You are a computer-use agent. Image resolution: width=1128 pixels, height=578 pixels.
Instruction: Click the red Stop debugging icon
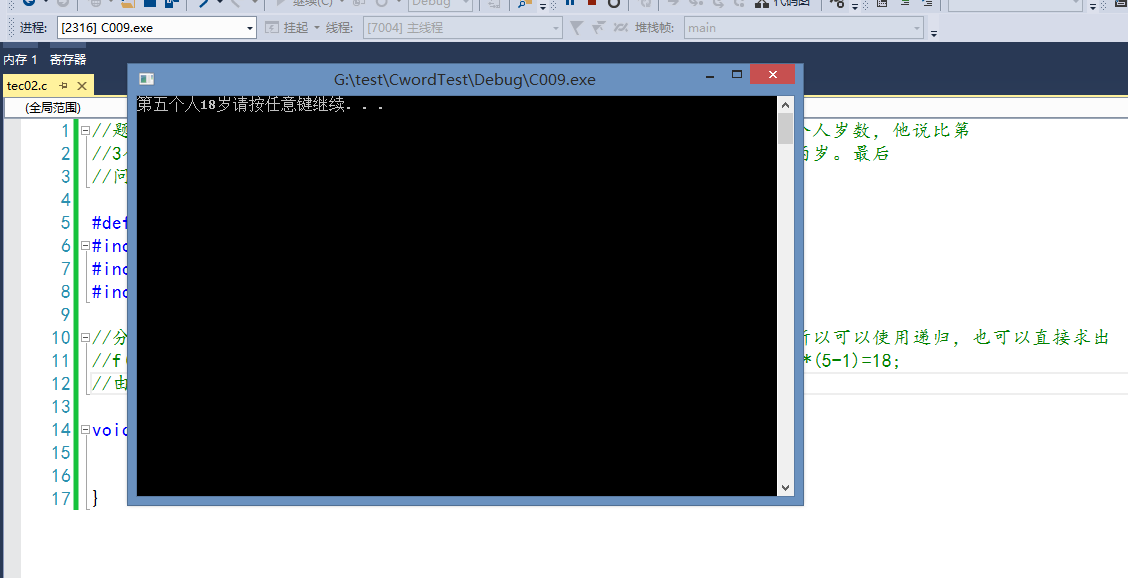coord(592,3)
